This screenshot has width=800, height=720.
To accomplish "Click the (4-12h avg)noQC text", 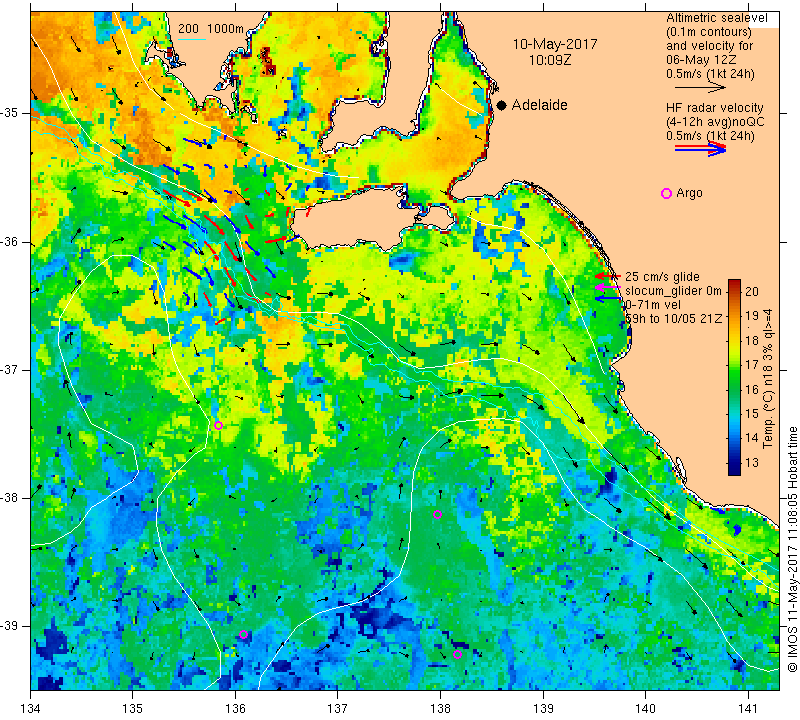I will 715,122.
